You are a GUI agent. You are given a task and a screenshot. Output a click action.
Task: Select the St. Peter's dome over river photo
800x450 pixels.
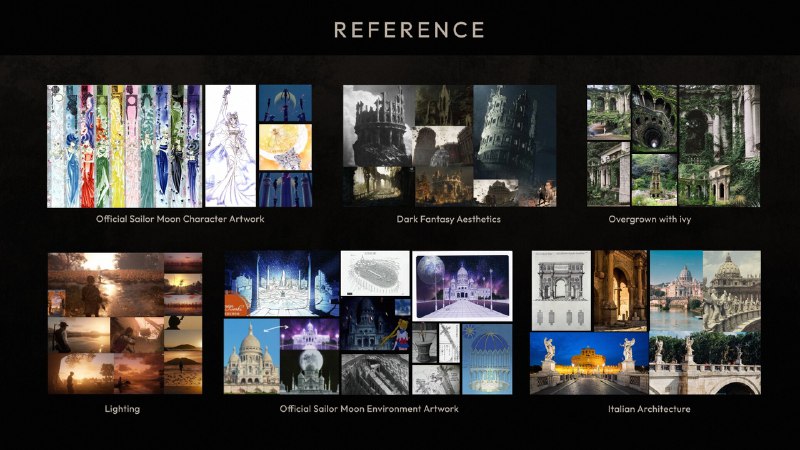[676, 291]
